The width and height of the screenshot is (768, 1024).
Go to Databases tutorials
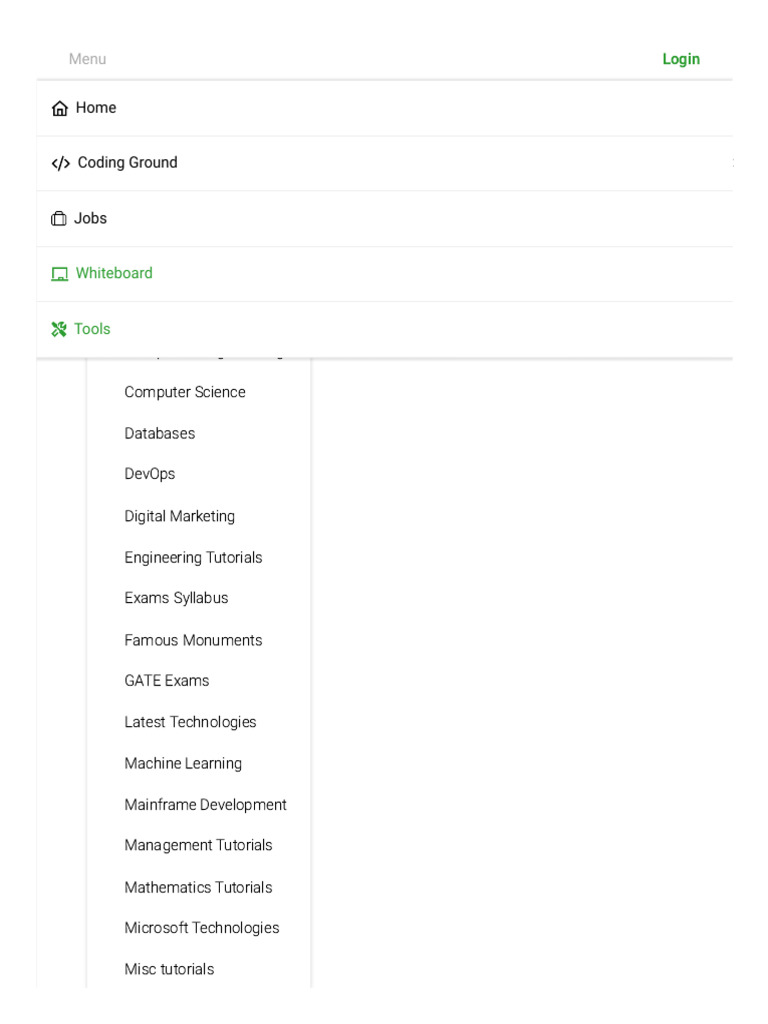click(159, 433)
